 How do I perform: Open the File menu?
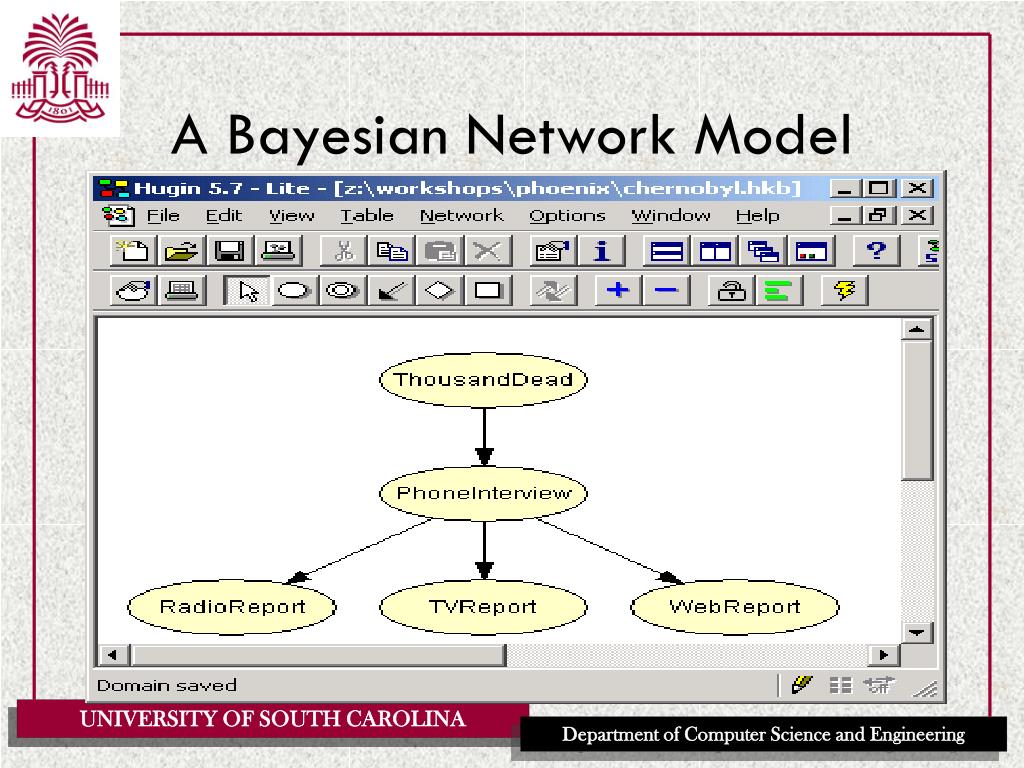tap(163, 216)
